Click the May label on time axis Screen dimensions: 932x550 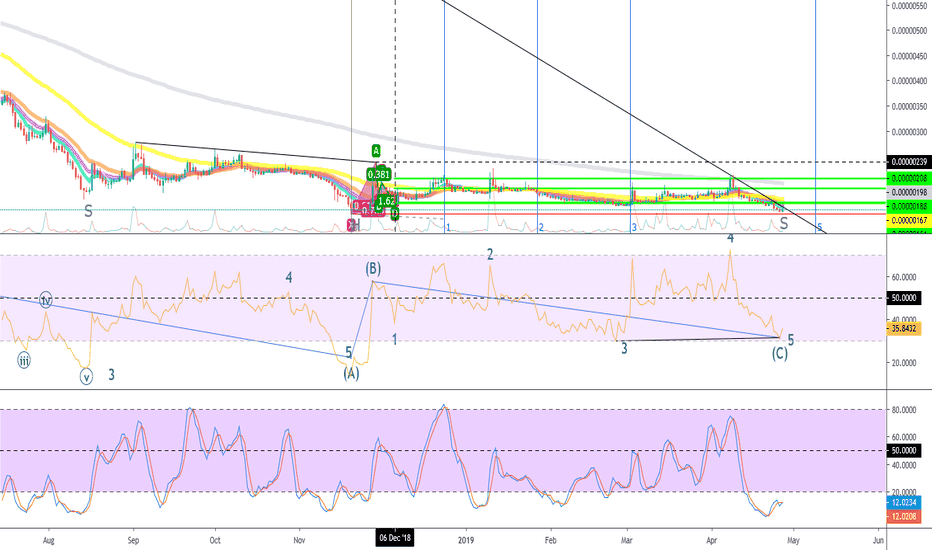(793, 540)
